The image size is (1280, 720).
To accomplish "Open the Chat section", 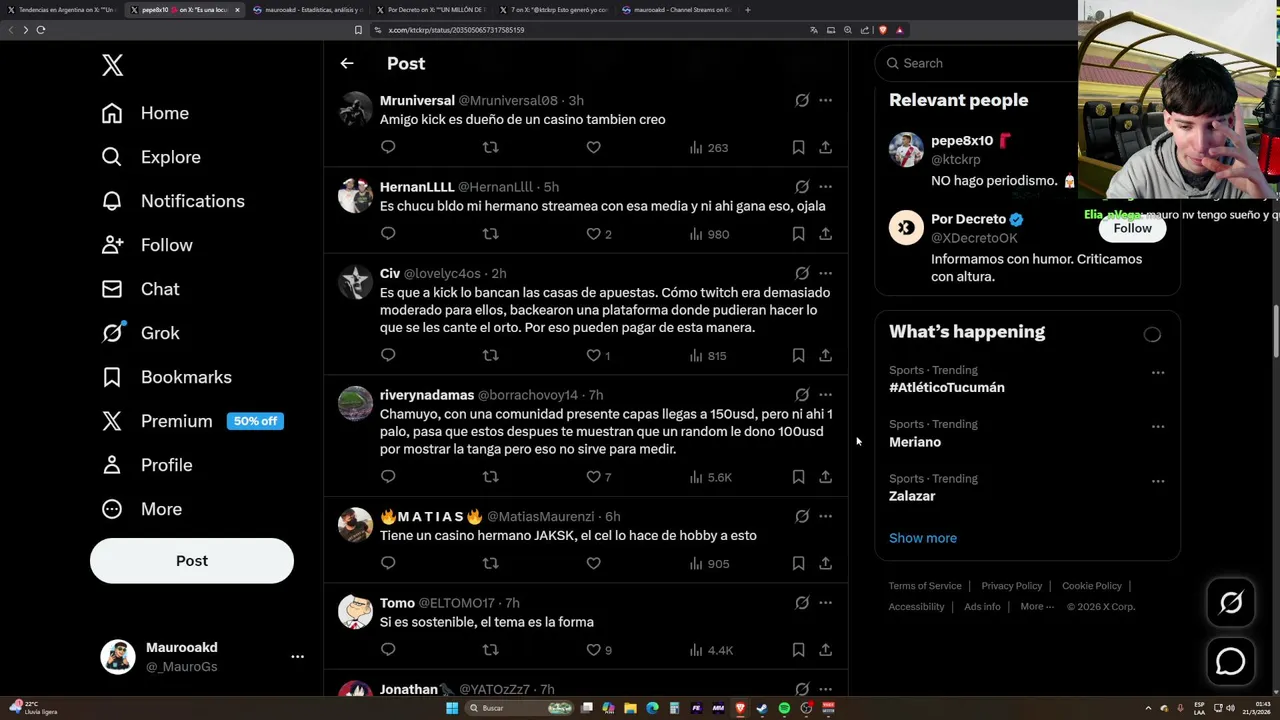I will click(x=140, y=289).
